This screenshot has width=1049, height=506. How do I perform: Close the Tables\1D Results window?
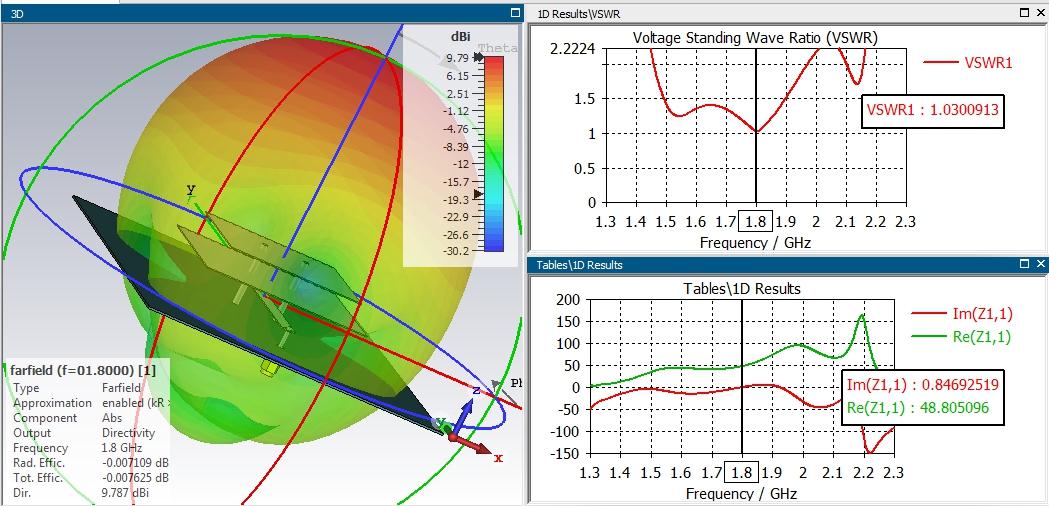point(1041,264)
